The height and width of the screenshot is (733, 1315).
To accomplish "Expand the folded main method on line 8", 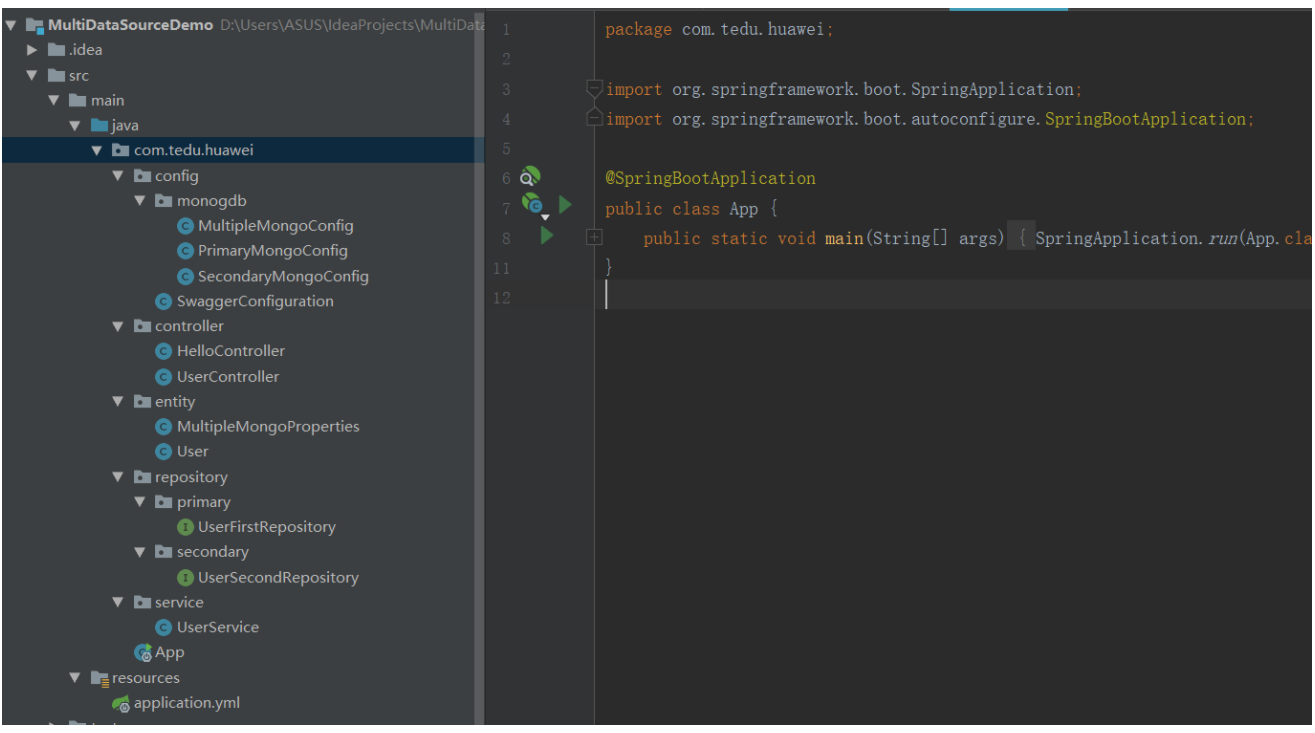I will (594, 238).
